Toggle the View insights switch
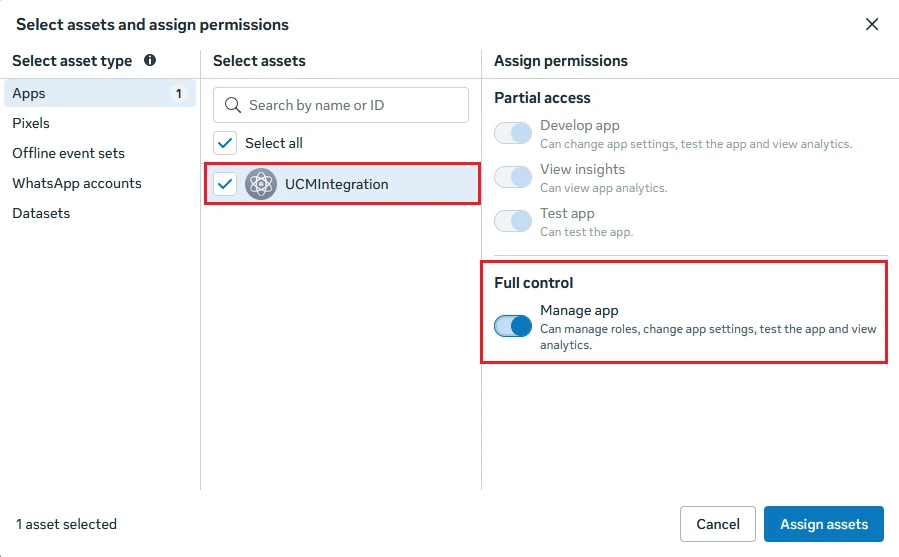The width and height of the screenshot is (899, 557). [513, 177]
